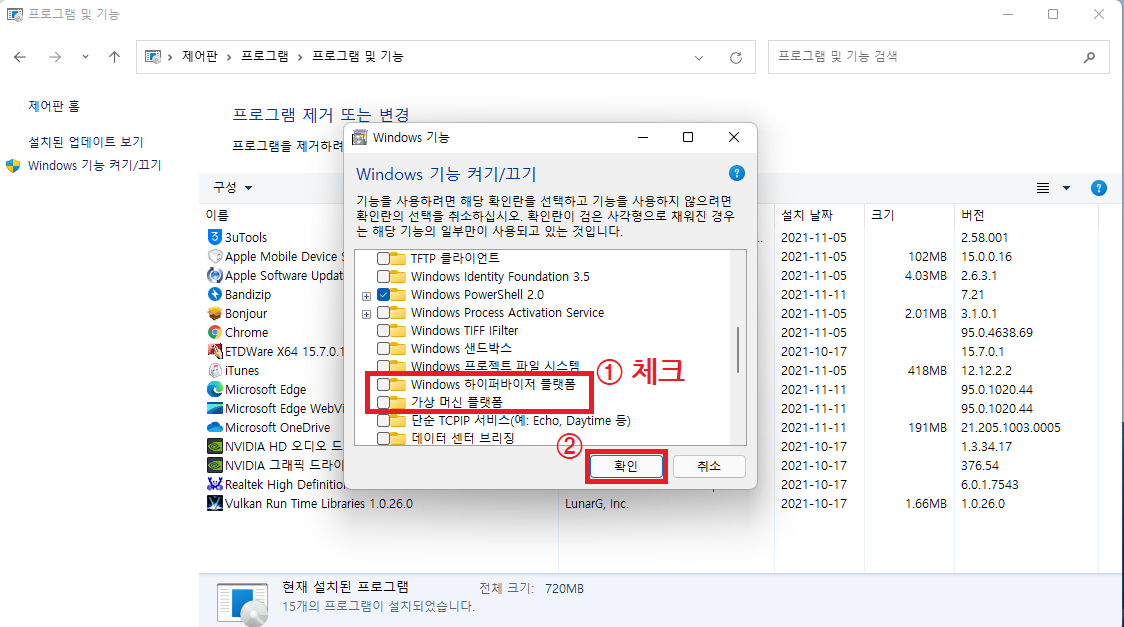Click the Apple Software Update icon
This screenshot has height=627, width=1124.
(x=214, y=275)
